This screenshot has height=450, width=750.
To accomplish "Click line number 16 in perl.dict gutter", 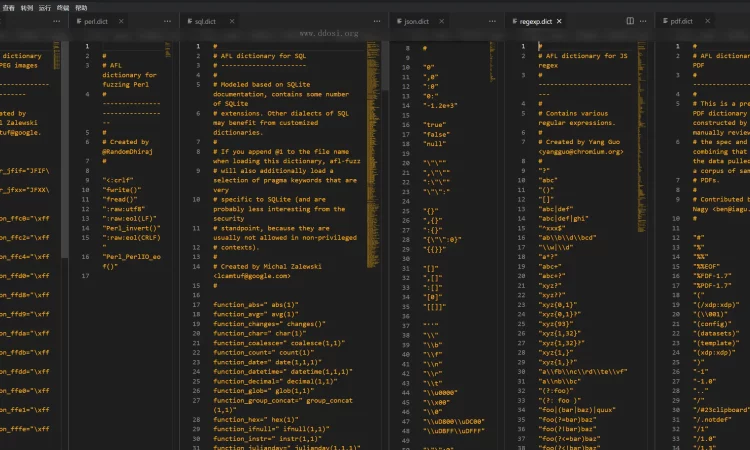I will pos(85,257).
